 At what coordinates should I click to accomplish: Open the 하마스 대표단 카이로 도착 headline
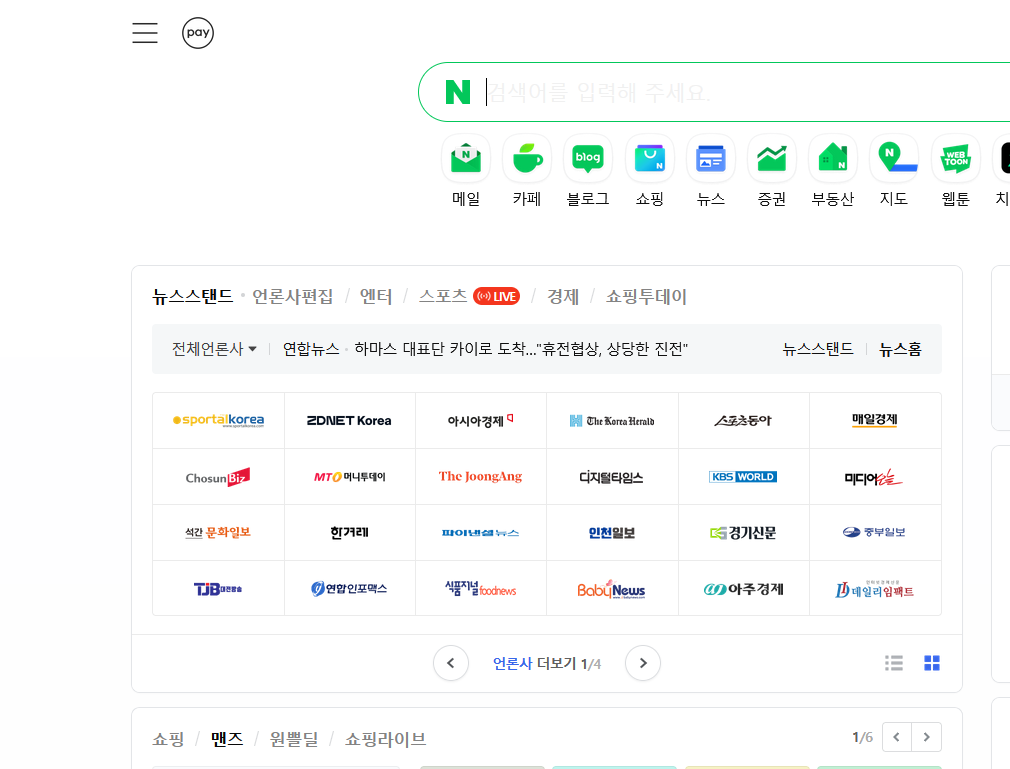(x=521, y=349)
